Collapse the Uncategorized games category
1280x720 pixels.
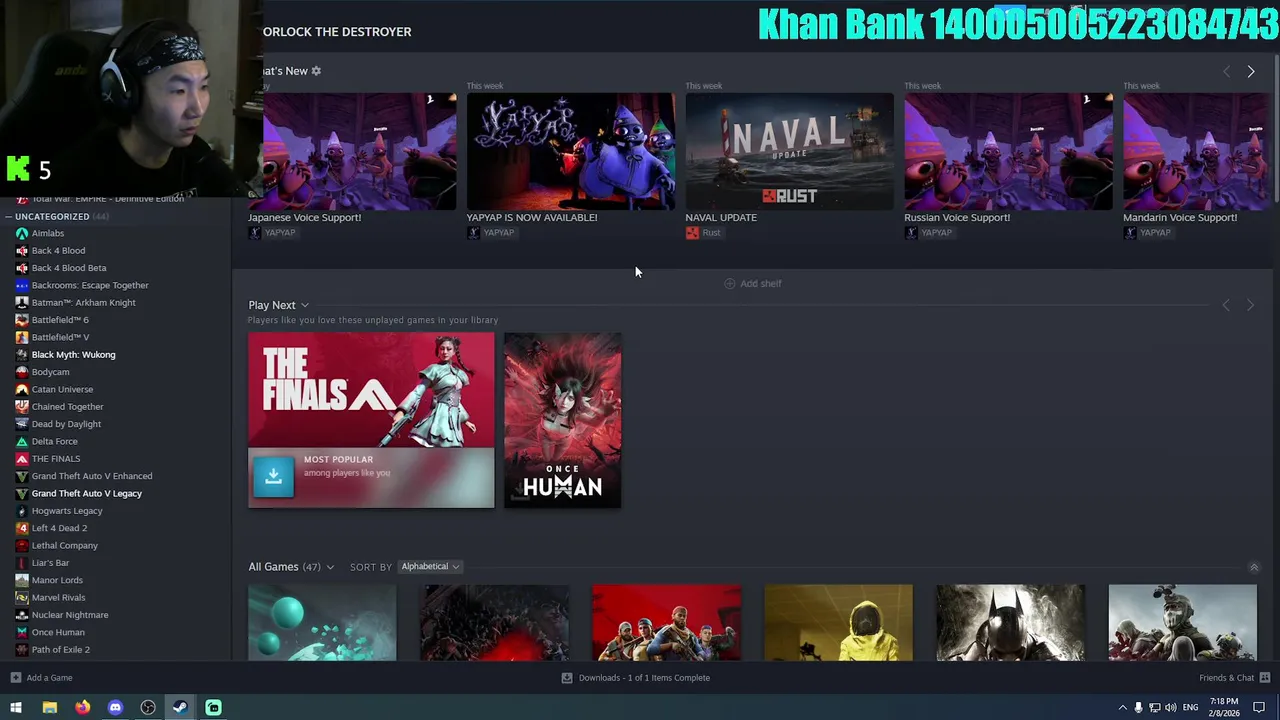click(9, 216)
